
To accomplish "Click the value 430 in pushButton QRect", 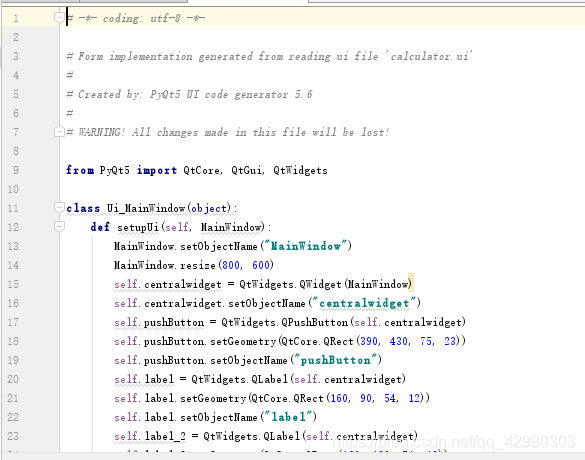I will [x=398, y=341].
